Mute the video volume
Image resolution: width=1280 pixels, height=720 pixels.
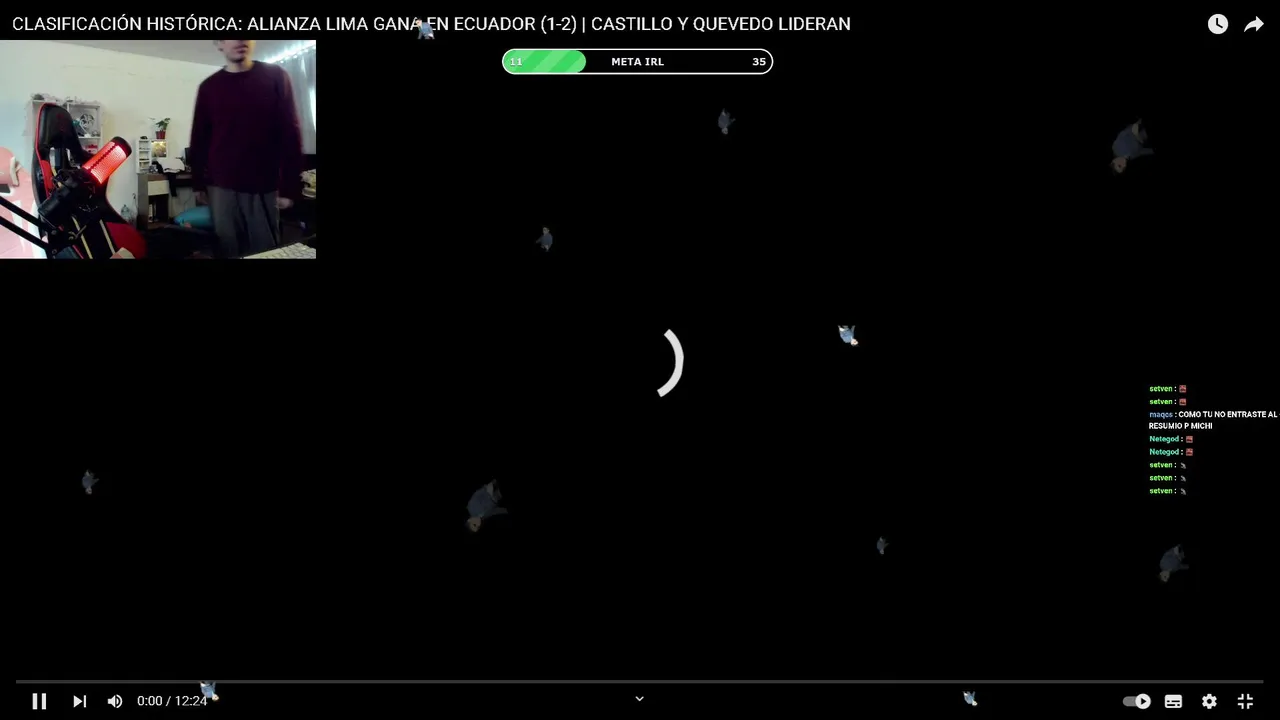click(115, 701)
